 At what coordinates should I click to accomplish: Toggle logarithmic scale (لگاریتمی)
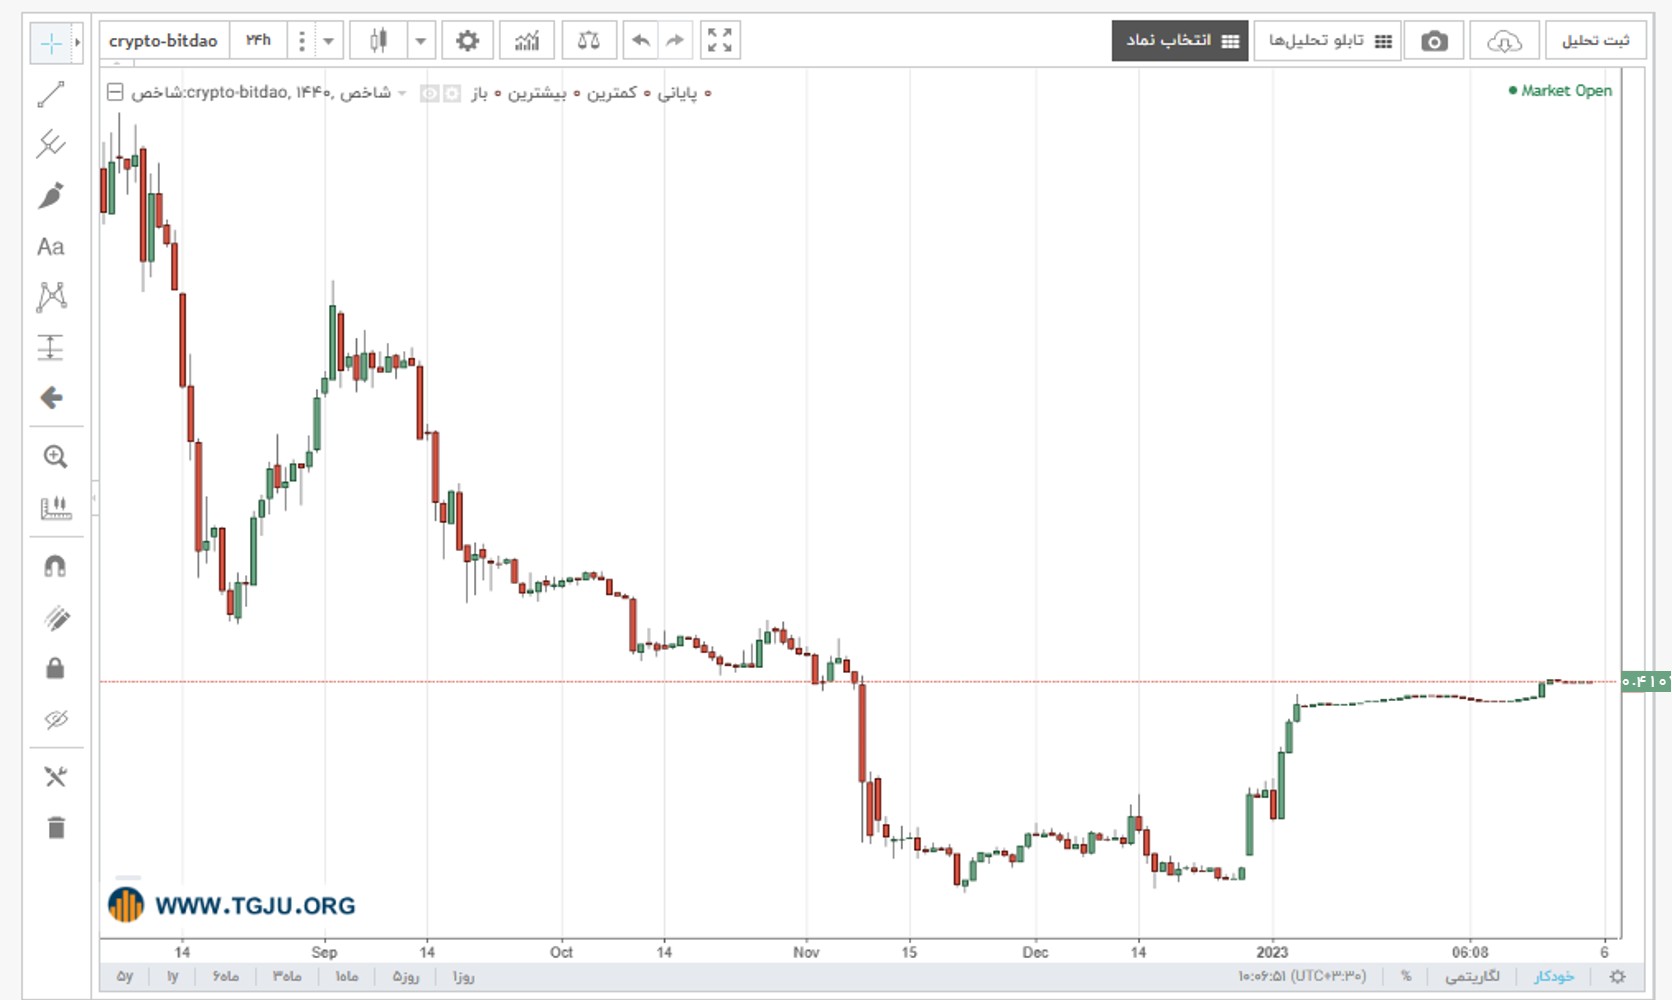point(1472,976)
